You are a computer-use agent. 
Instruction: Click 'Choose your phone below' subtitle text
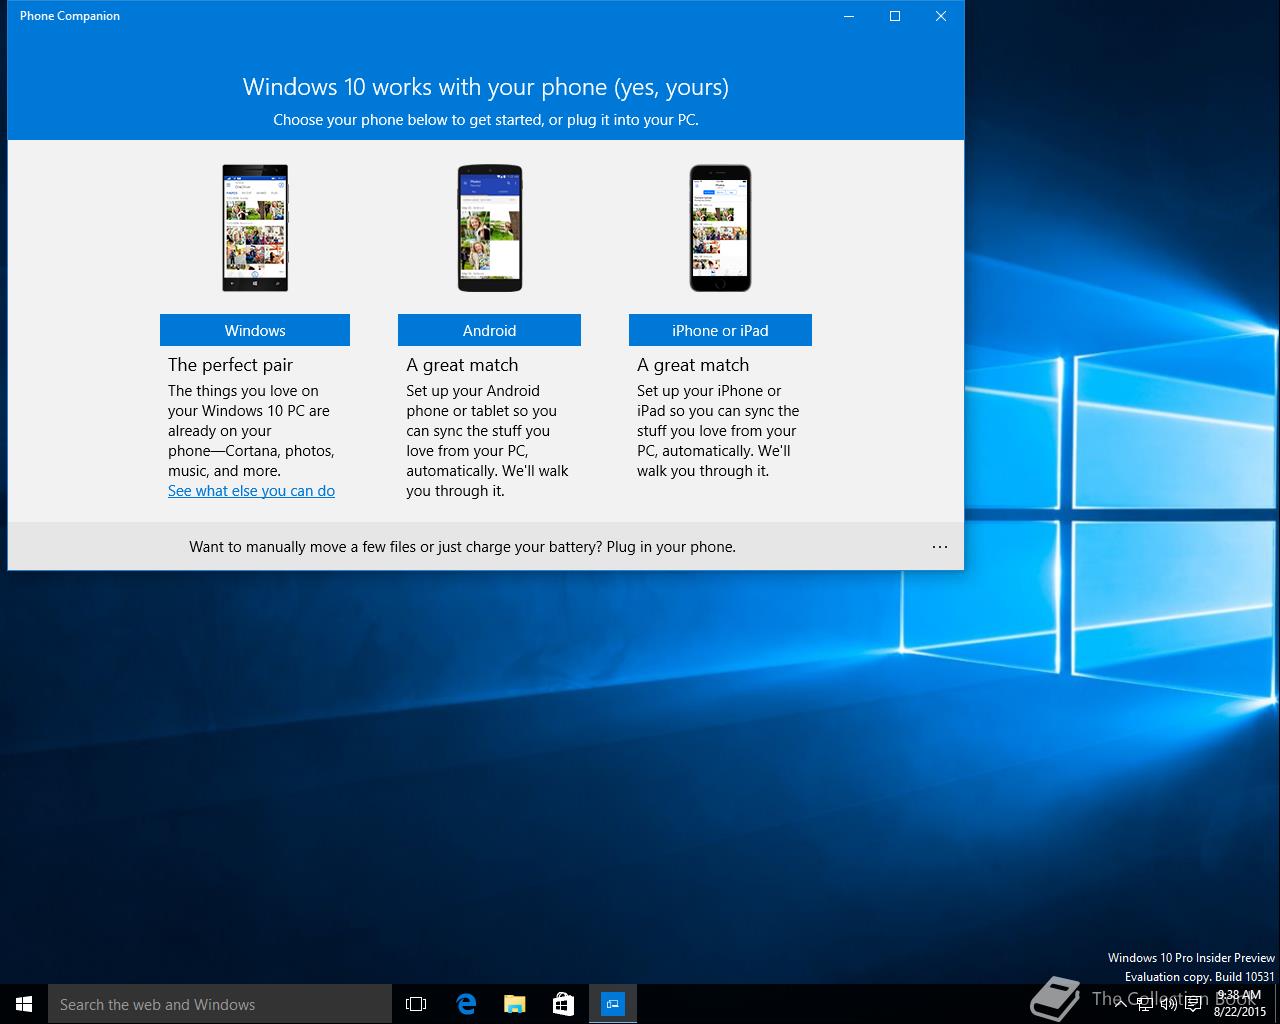[x=486, y=120]
